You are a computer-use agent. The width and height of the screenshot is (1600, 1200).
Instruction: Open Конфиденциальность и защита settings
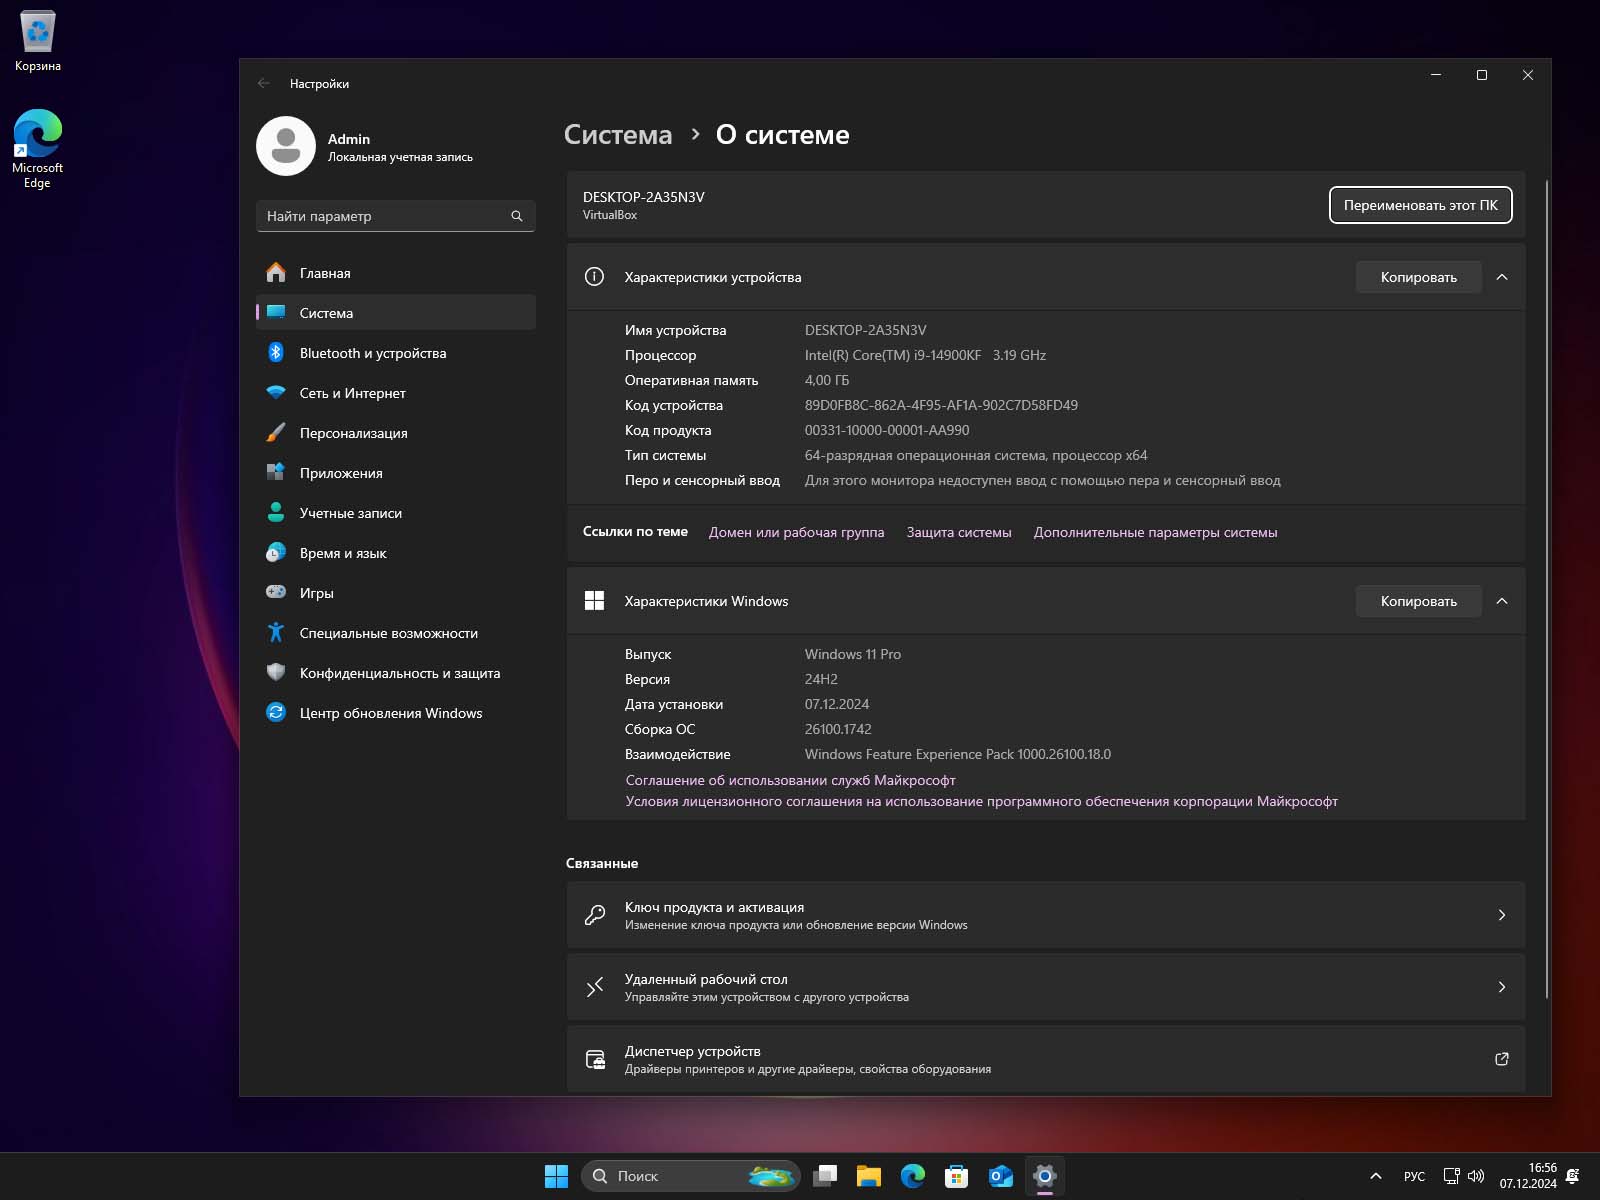(x=400, y=673)
